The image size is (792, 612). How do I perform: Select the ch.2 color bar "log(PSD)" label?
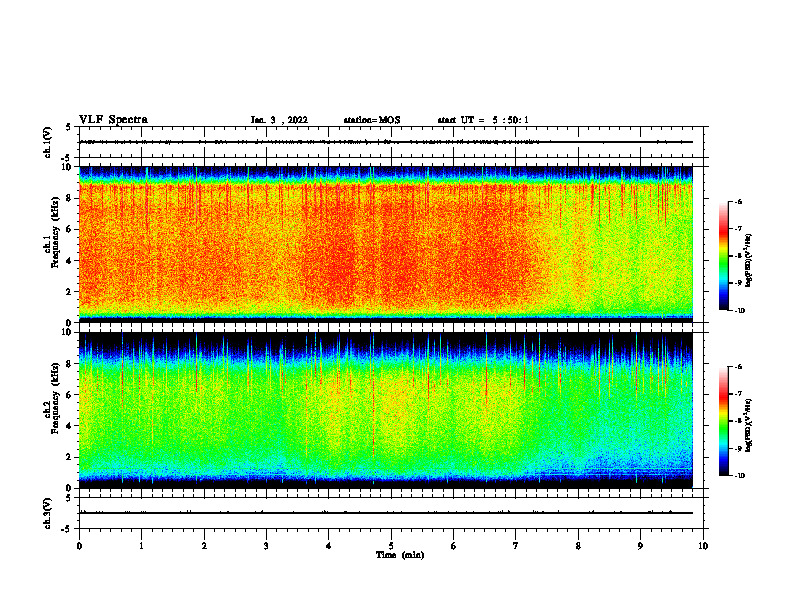coord(748,425)
